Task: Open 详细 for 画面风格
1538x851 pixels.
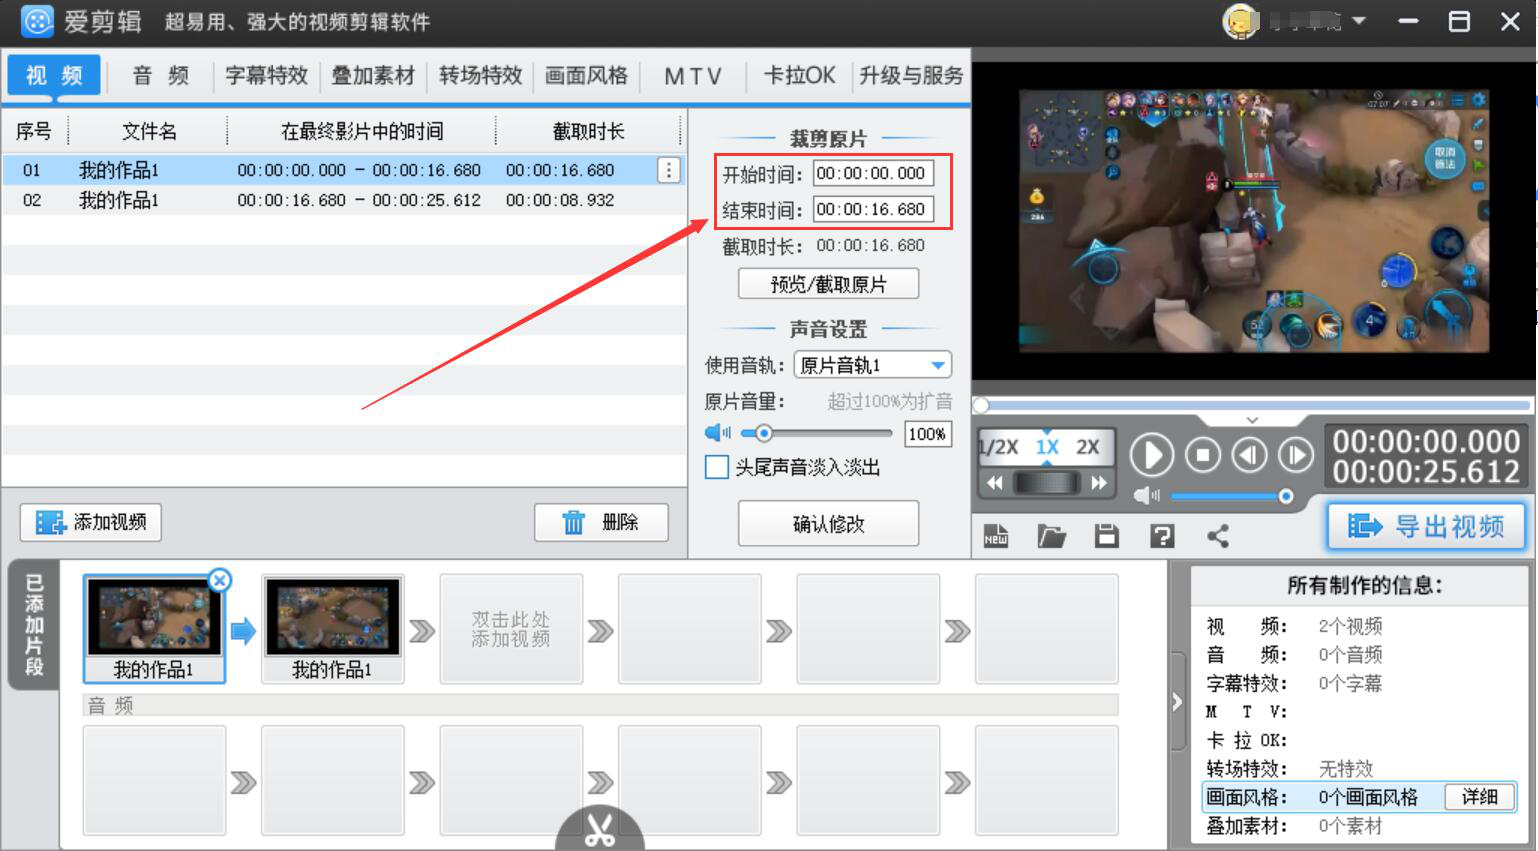Action: pos(1479,797)
